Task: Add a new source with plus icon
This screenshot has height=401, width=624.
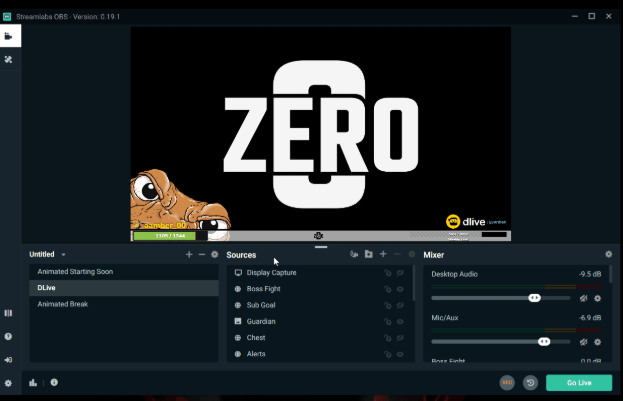Action: coord(383,254)
